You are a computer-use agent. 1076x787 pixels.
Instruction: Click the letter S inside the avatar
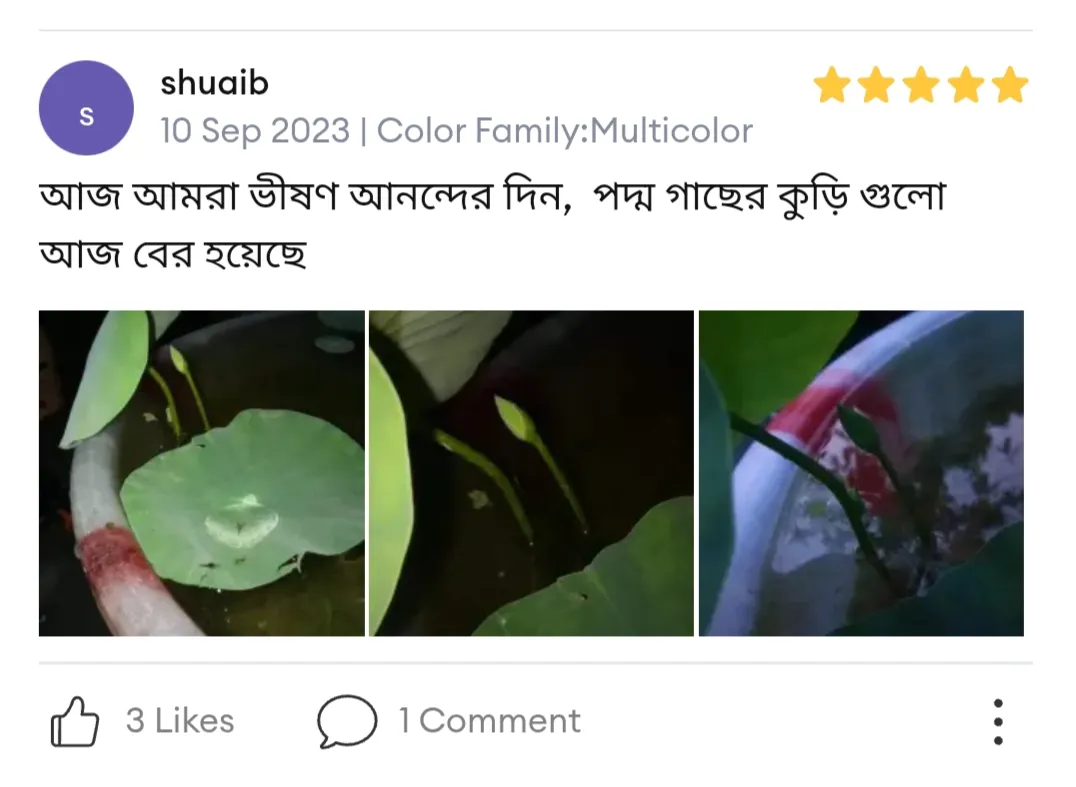click(86, 117)
